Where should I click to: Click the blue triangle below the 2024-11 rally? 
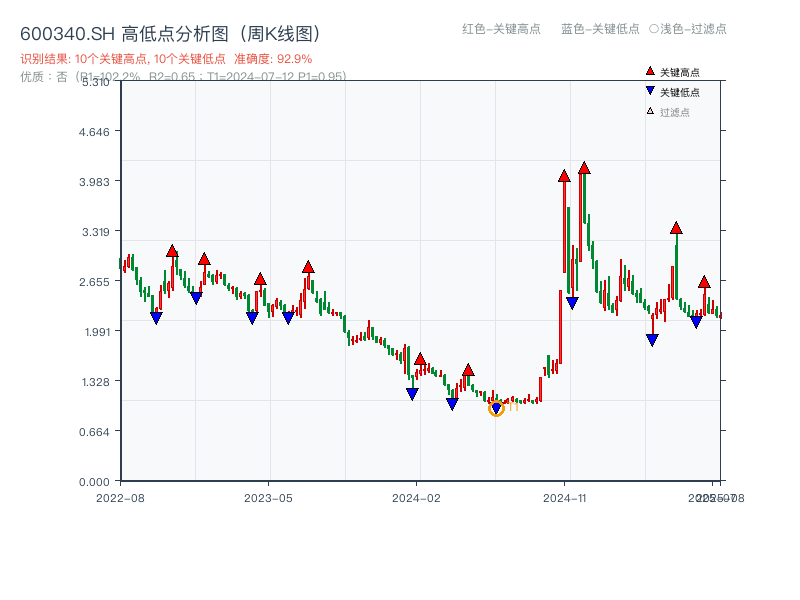coord(572,302)
